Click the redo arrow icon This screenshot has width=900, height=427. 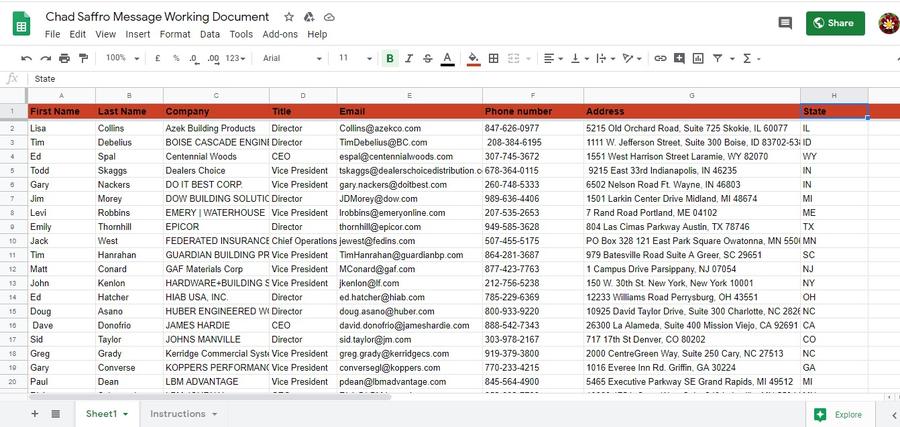45,58
